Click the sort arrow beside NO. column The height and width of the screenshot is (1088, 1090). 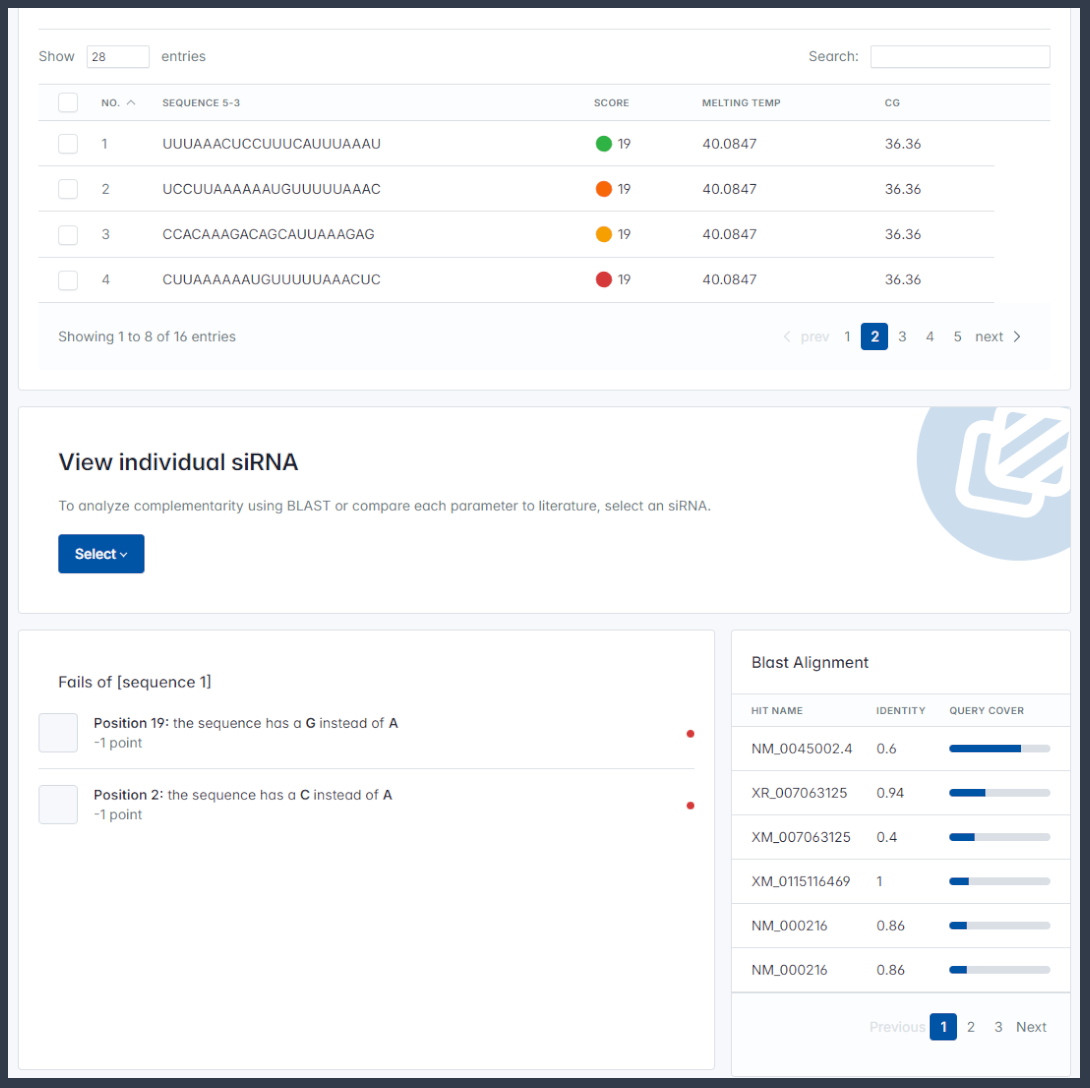click(x=132, y=103)
